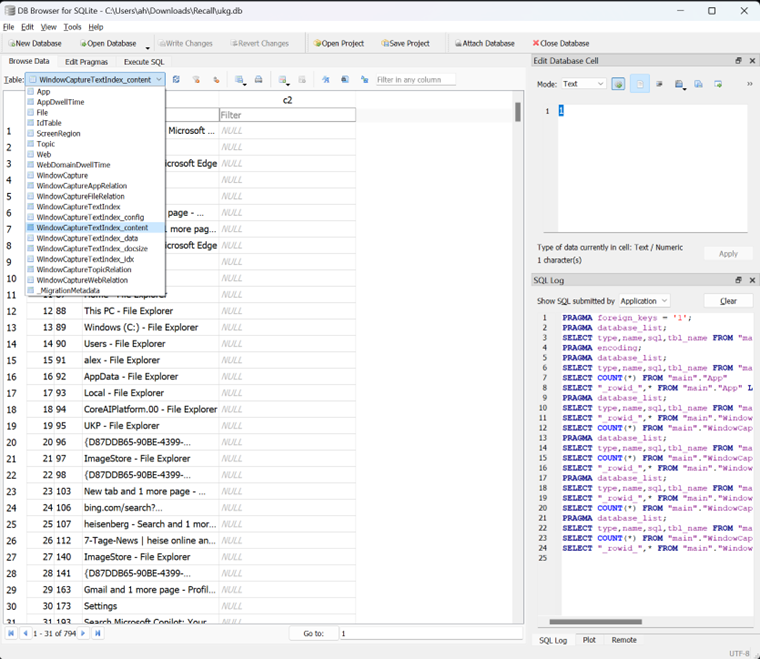Go to the last page of records
The width and height of the screenshot is (760, 659).
pos(98,633)
